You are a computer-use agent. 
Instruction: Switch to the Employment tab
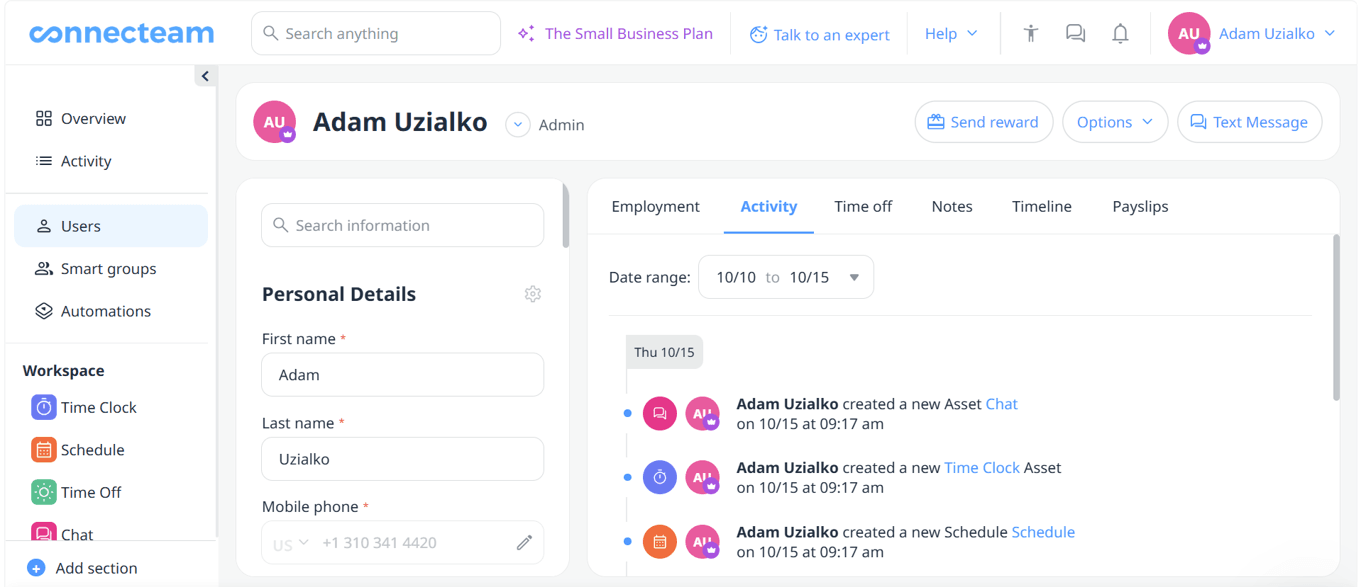(655, 206)
